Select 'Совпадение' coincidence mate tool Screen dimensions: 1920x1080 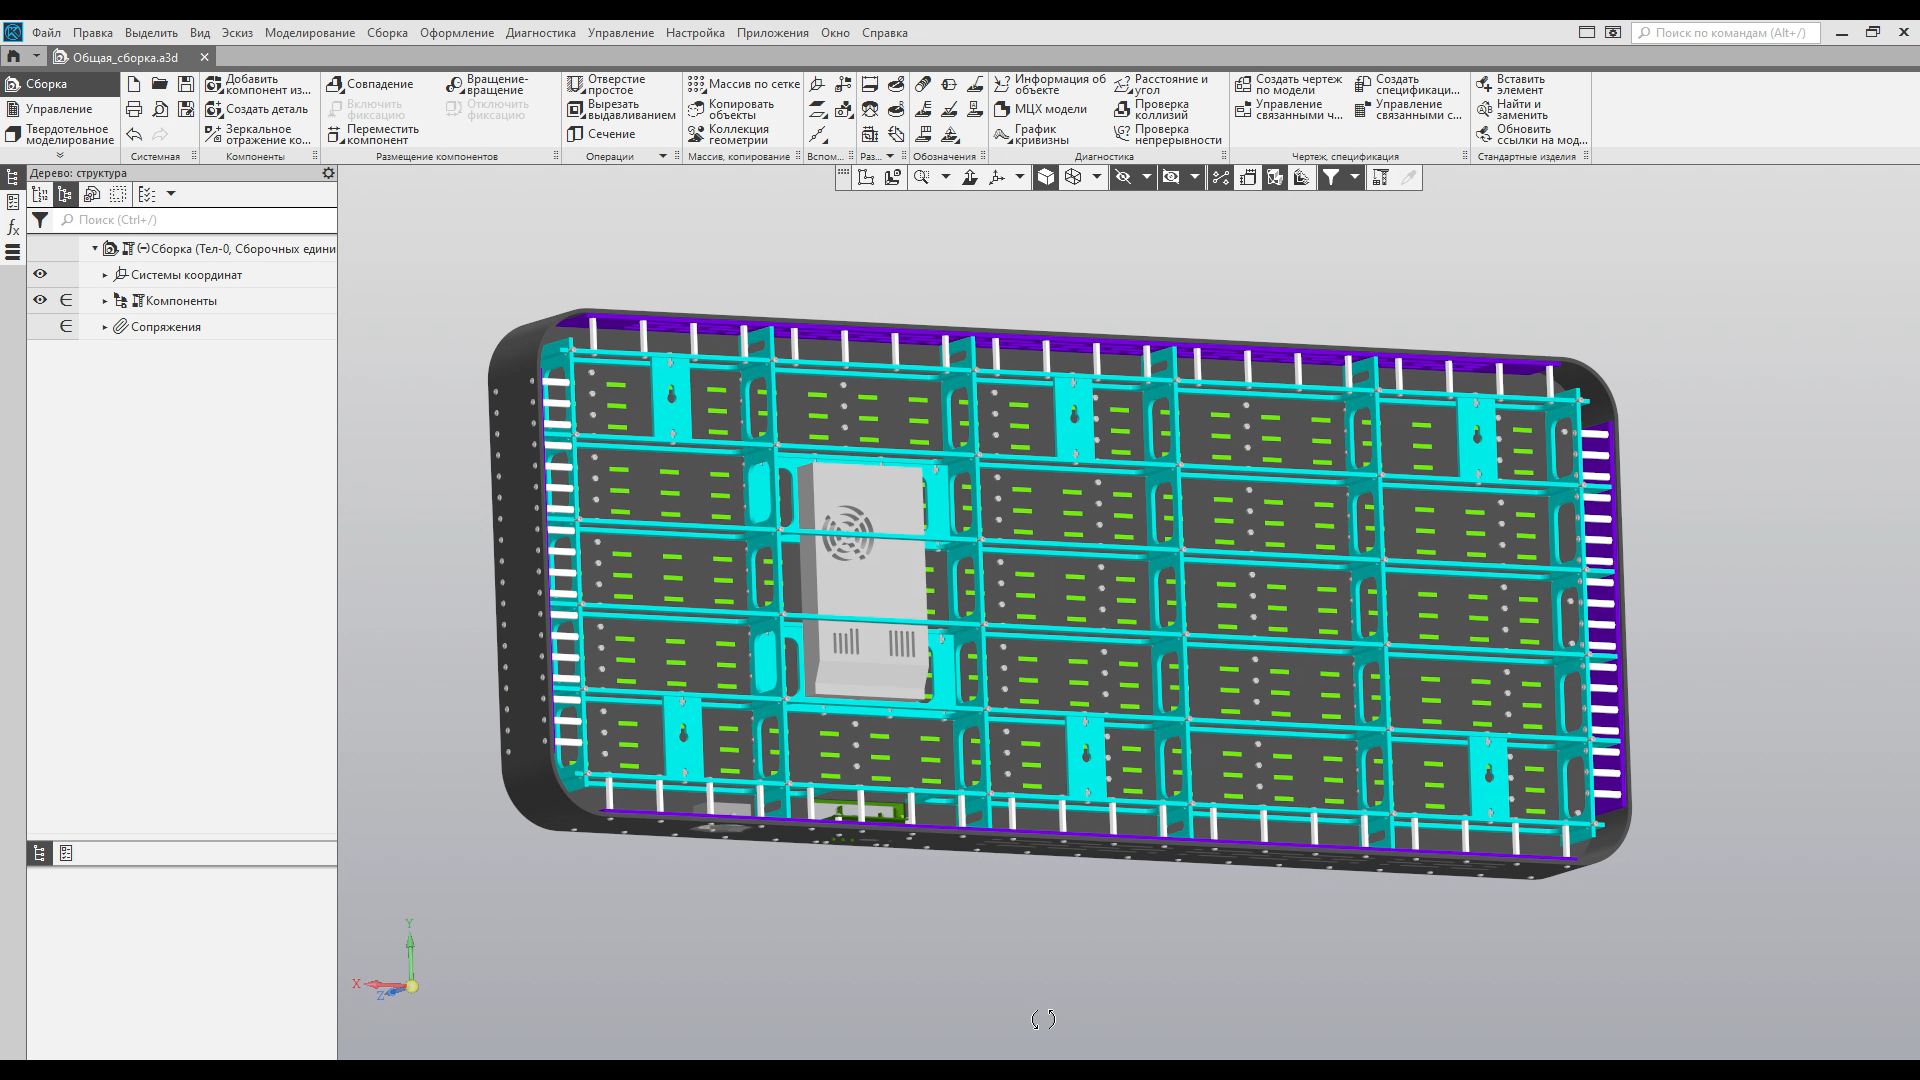click(x=335, y=84)
